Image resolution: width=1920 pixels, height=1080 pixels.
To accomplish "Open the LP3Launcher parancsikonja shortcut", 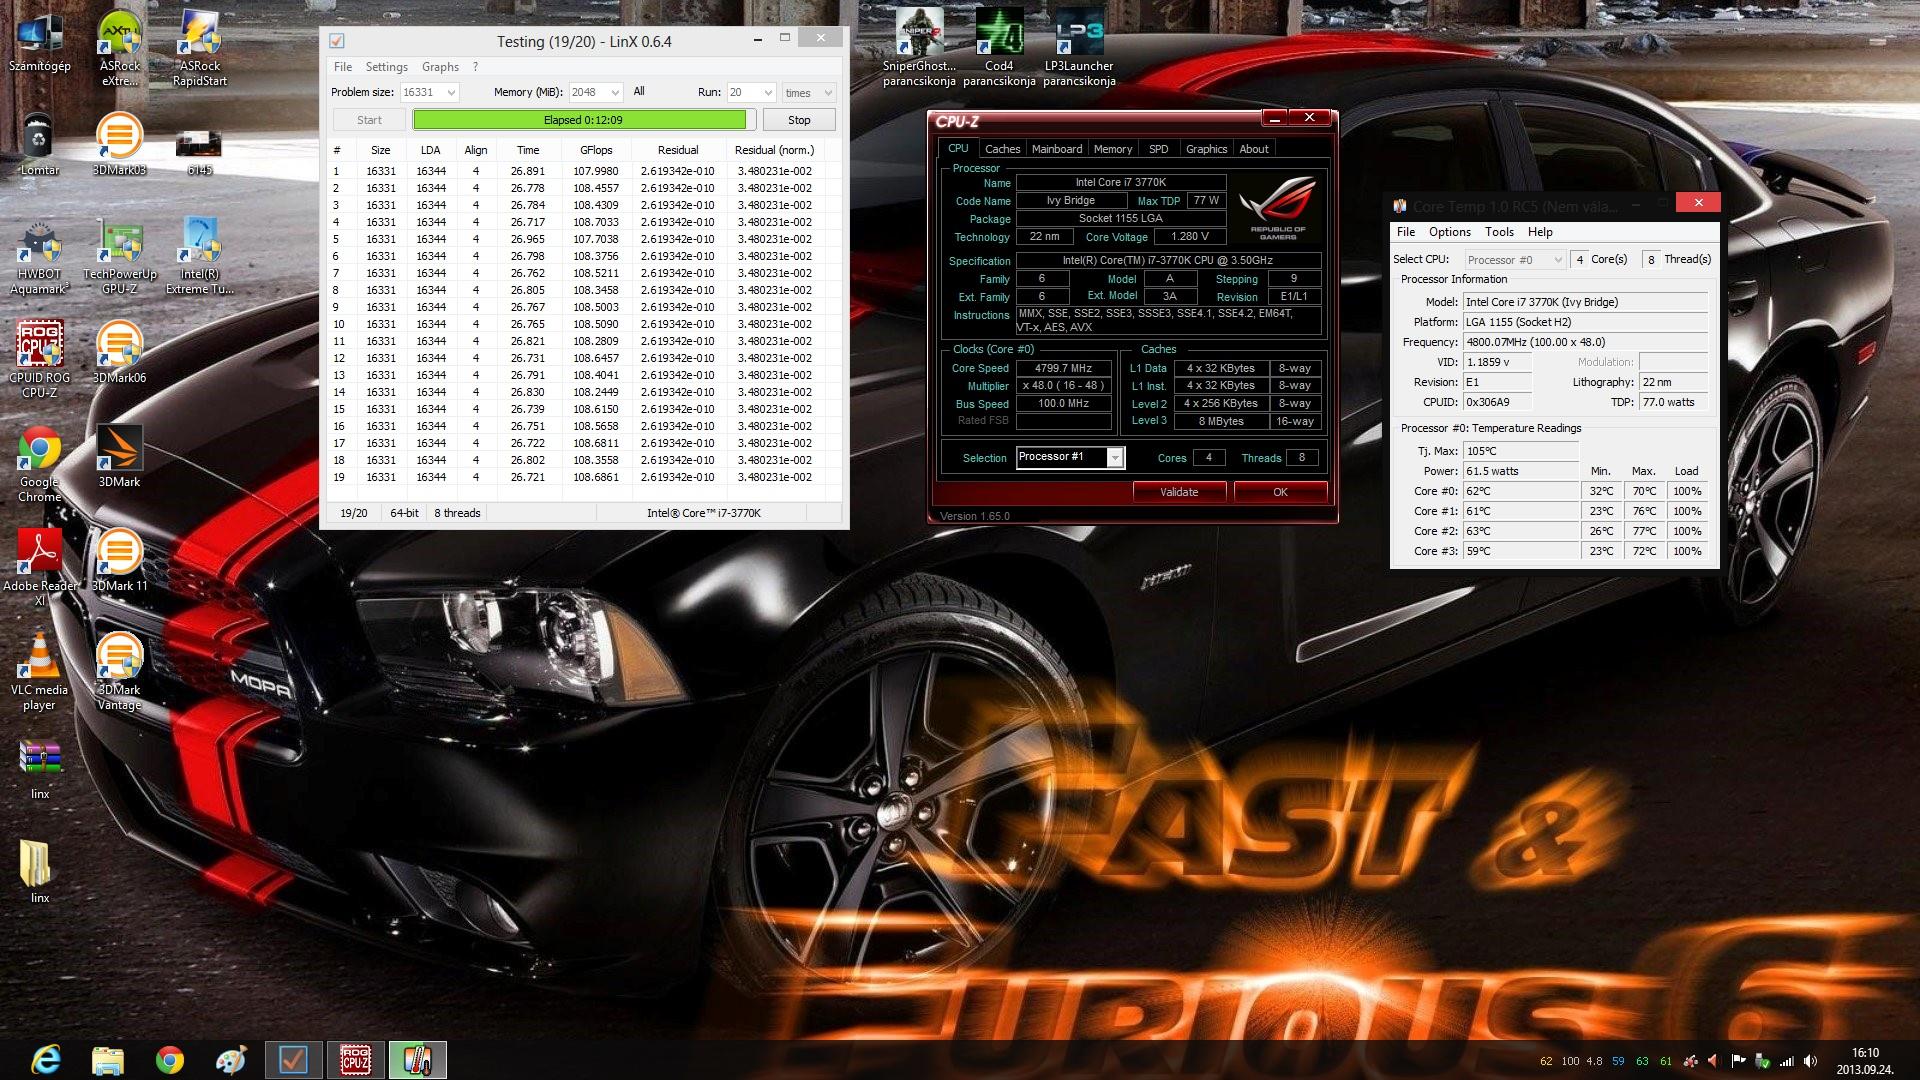I will [x=1079, y=48].
